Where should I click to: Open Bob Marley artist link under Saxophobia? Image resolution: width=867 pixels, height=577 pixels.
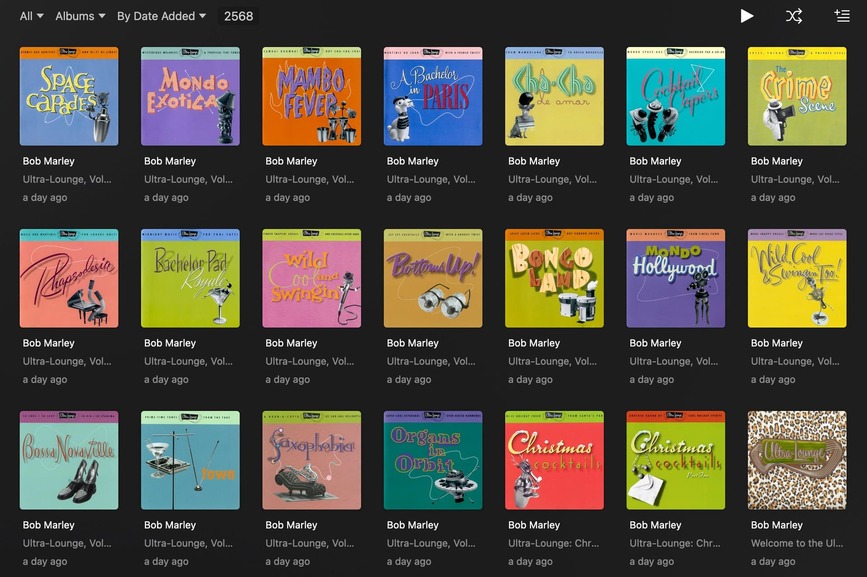(291, 525)
